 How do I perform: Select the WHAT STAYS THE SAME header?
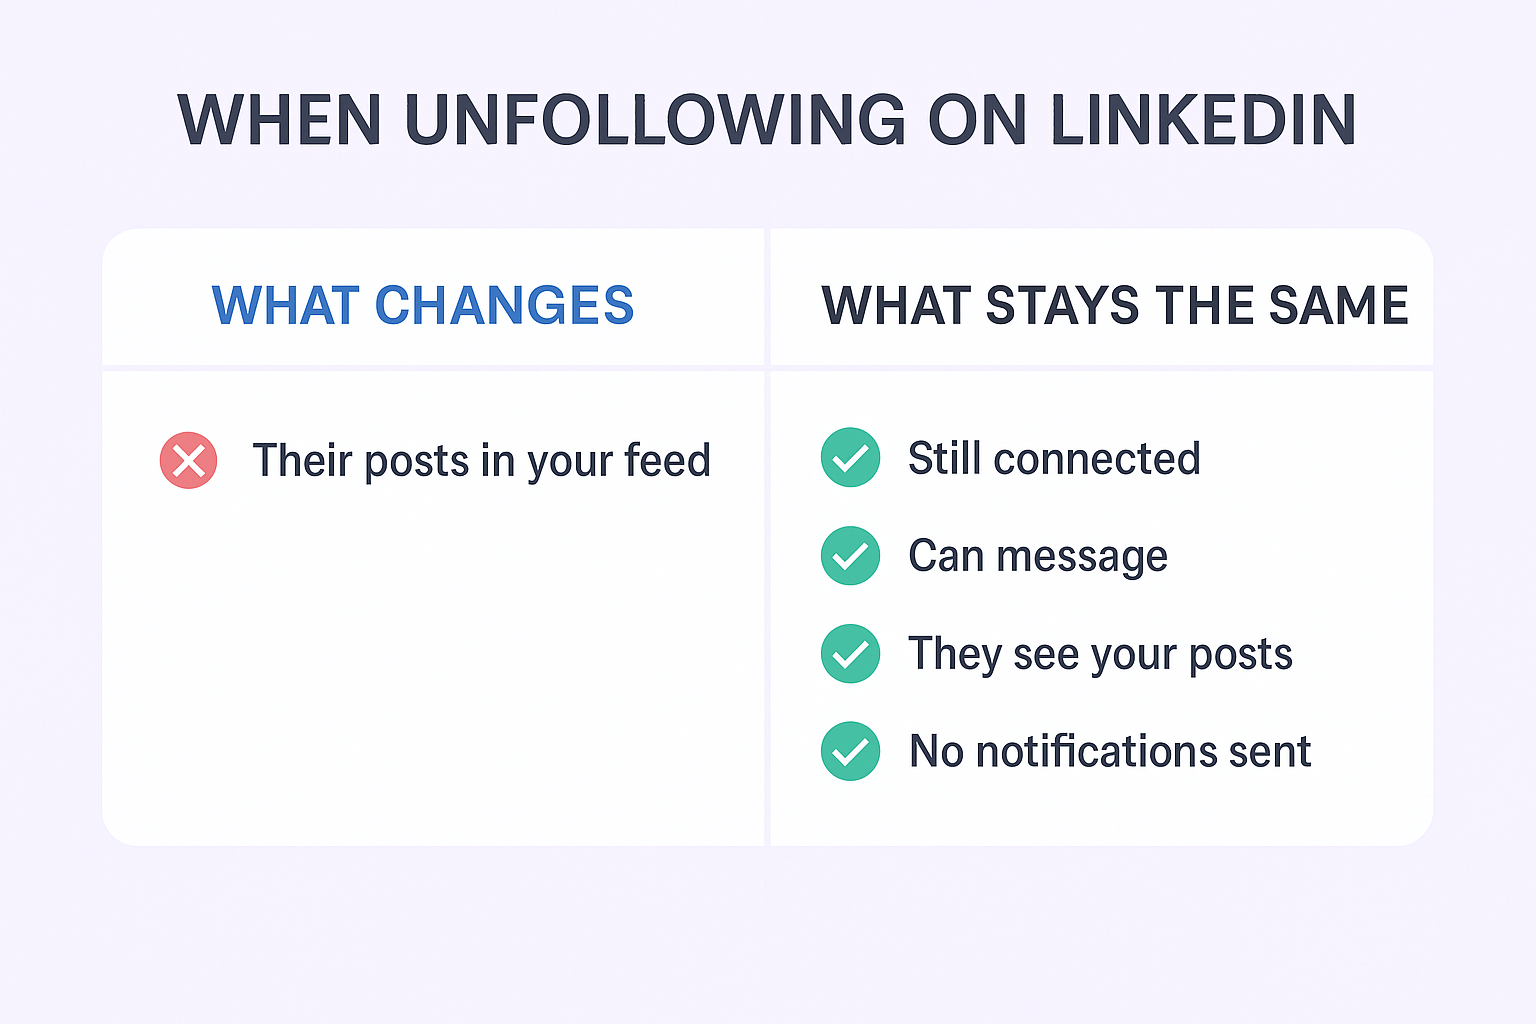coord(1114,305)
